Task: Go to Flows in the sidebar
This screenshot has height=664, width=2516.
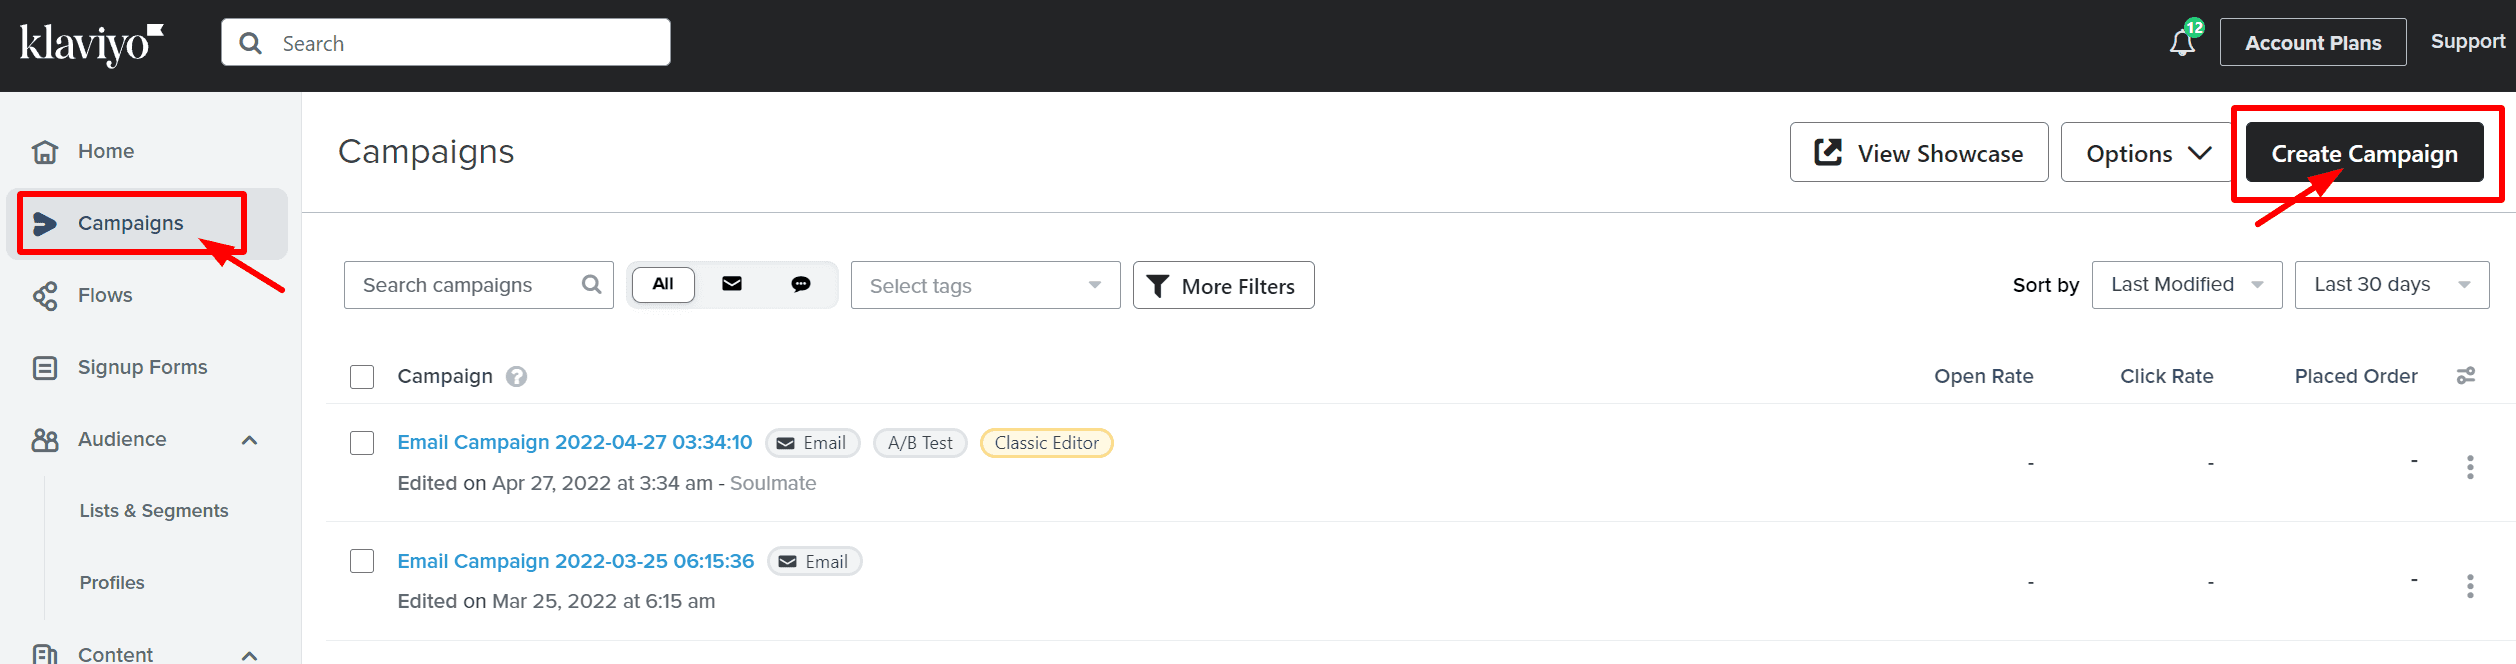Action: (x=105, y=295)
